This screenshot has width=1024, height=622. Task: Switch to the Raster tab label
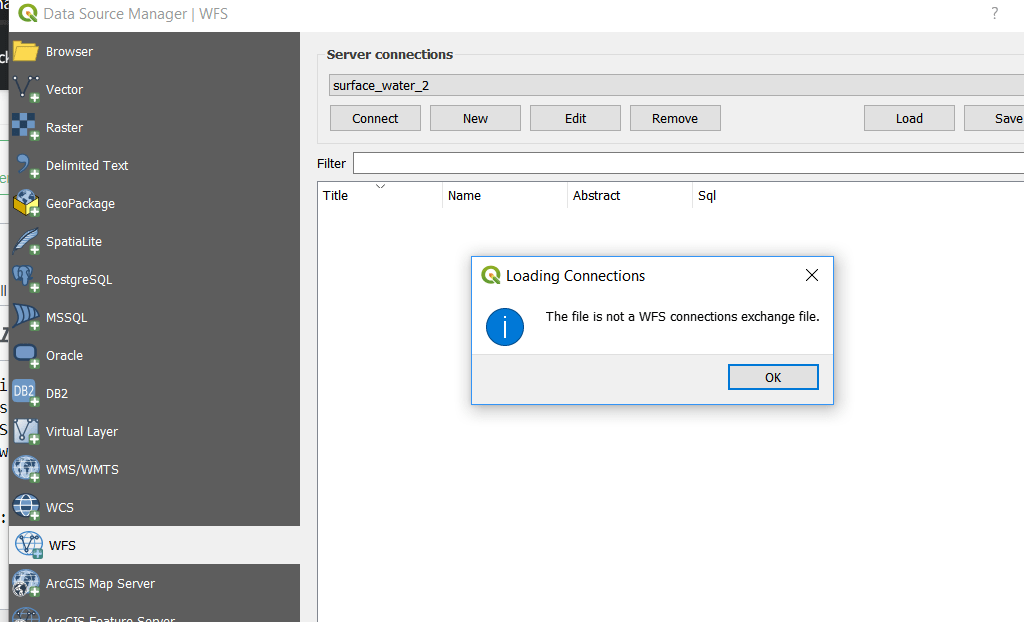(x=64, y=127)
